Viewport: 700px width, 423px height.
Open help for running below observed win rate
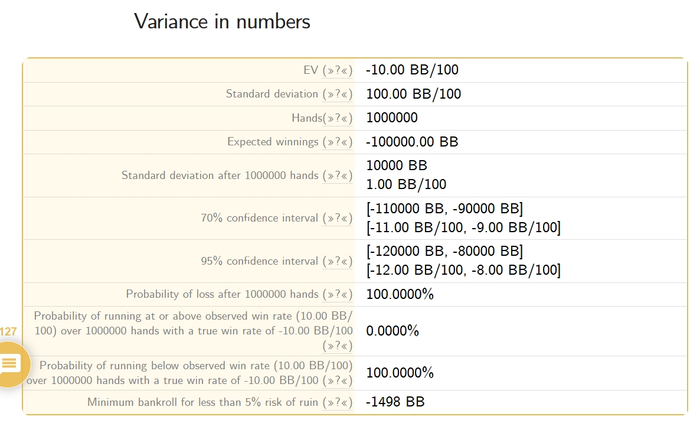click(x=337, y=381)
